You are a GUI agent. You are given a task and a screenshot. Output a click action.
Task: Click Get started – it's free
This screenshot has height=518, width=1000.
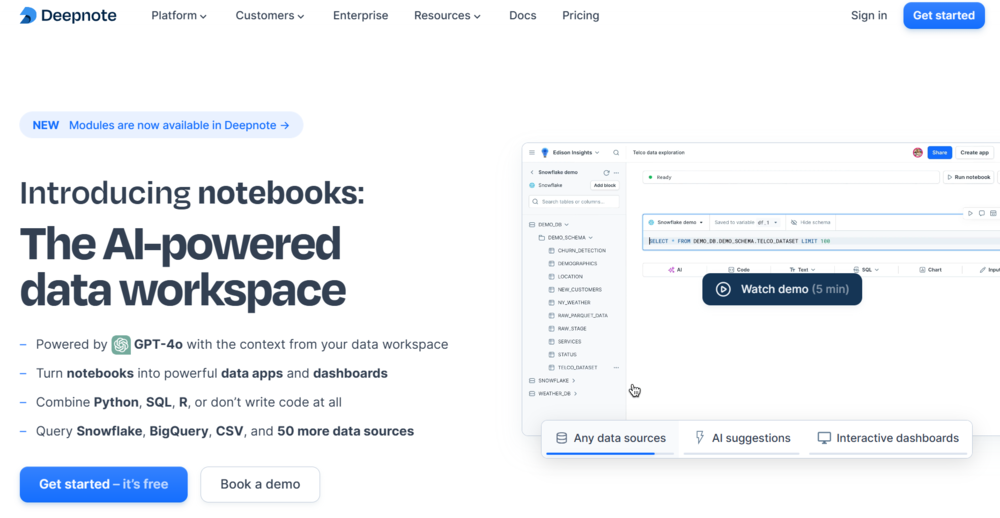(x=103, y=484)
